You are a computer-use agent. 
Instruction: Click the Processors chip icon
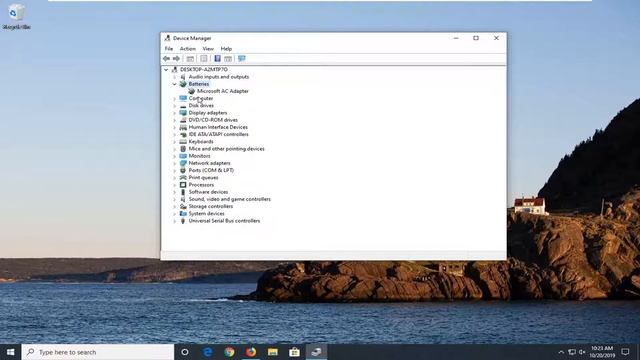click(x=183, y=185)
